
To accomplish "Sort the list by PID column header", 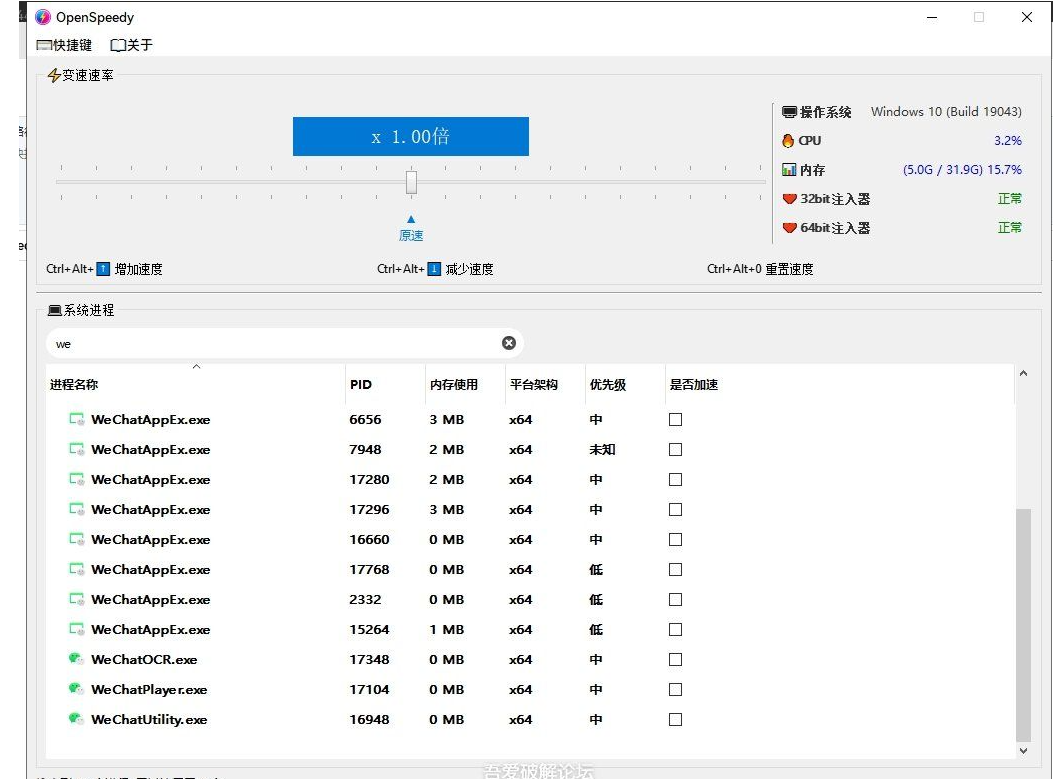I will tap(361, 385).
